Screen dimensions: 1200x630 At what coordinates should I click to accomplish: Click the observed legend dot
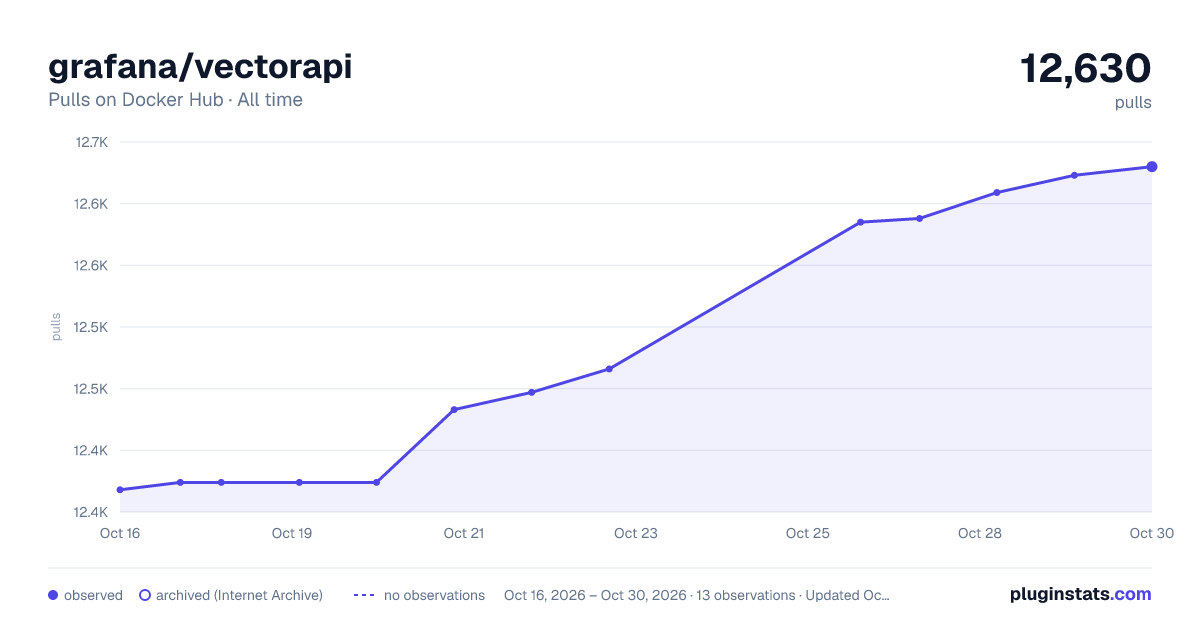[x=53, y=595]
